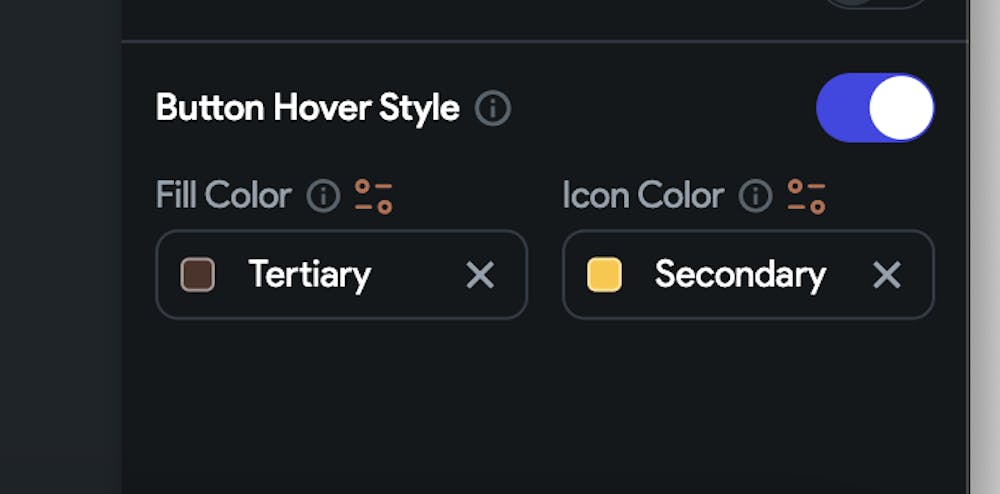Click the Icon Color label
Viewport: 1000px width, 494px height.
642,196
